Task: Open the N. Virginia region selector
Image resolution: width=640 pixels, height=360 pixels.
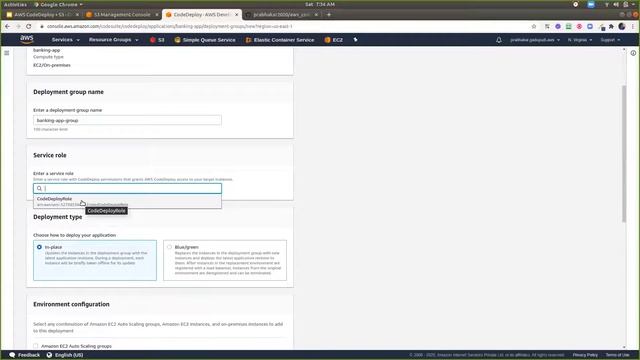Action: (580, 40)
